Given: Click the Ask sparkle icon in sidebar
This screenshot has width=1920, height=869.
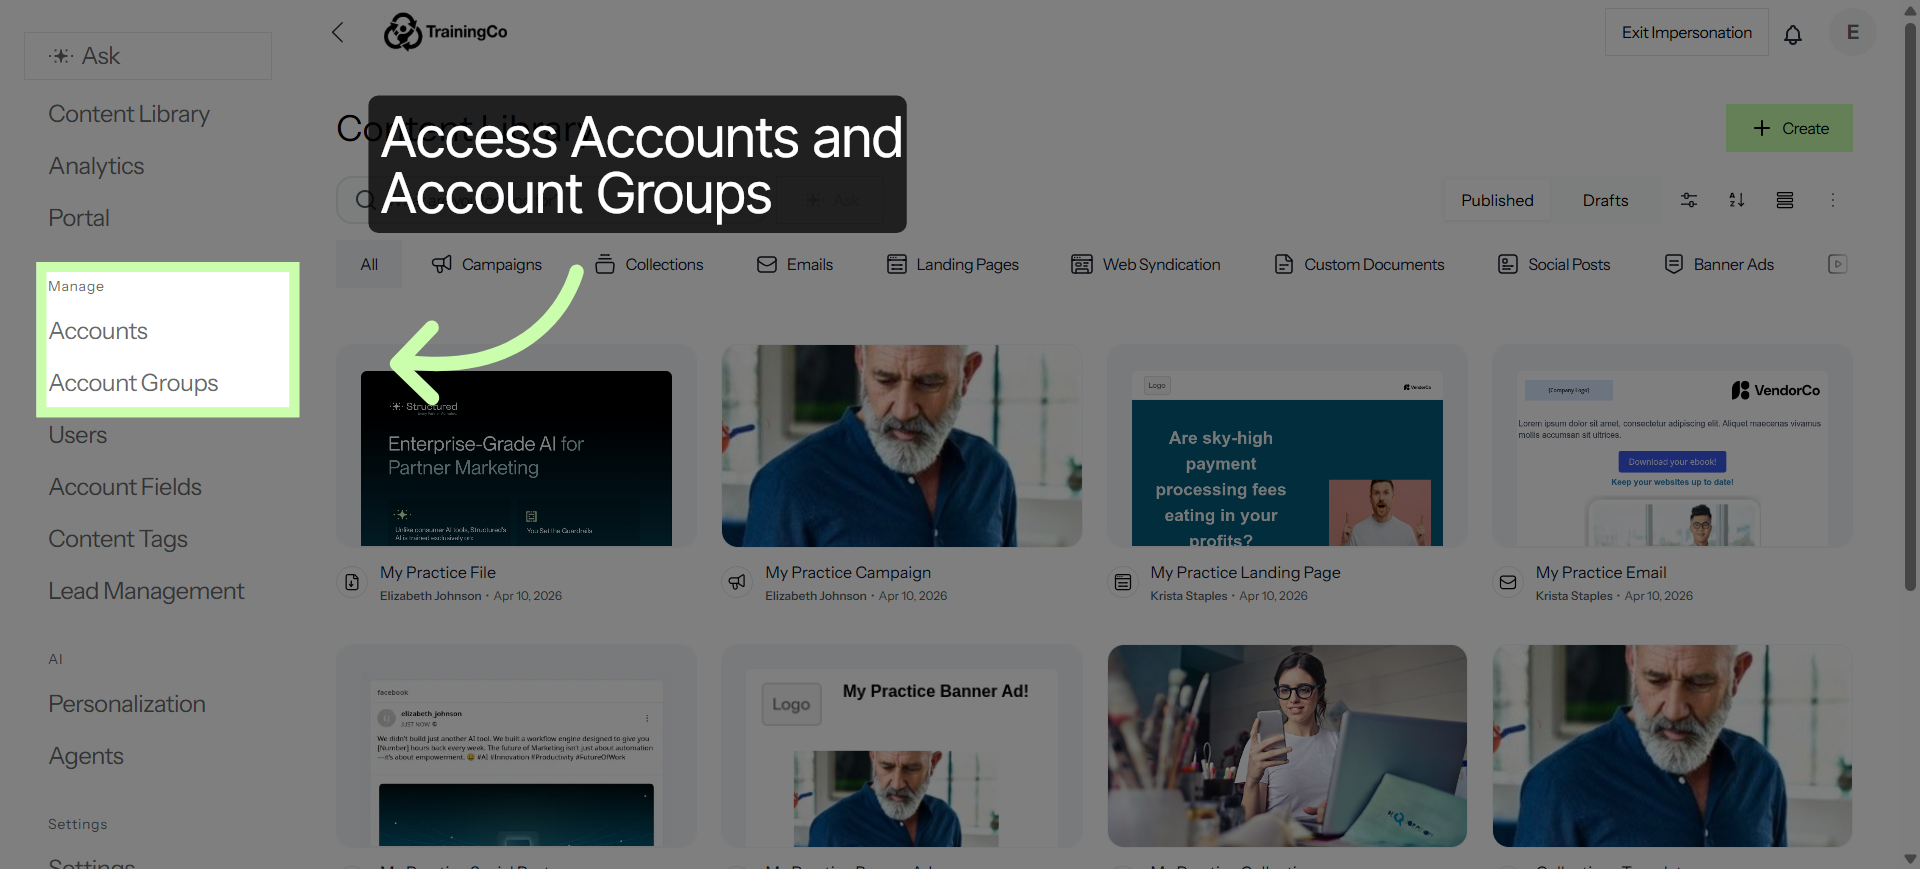Looking at the screenshot, I should pos(61,56).
